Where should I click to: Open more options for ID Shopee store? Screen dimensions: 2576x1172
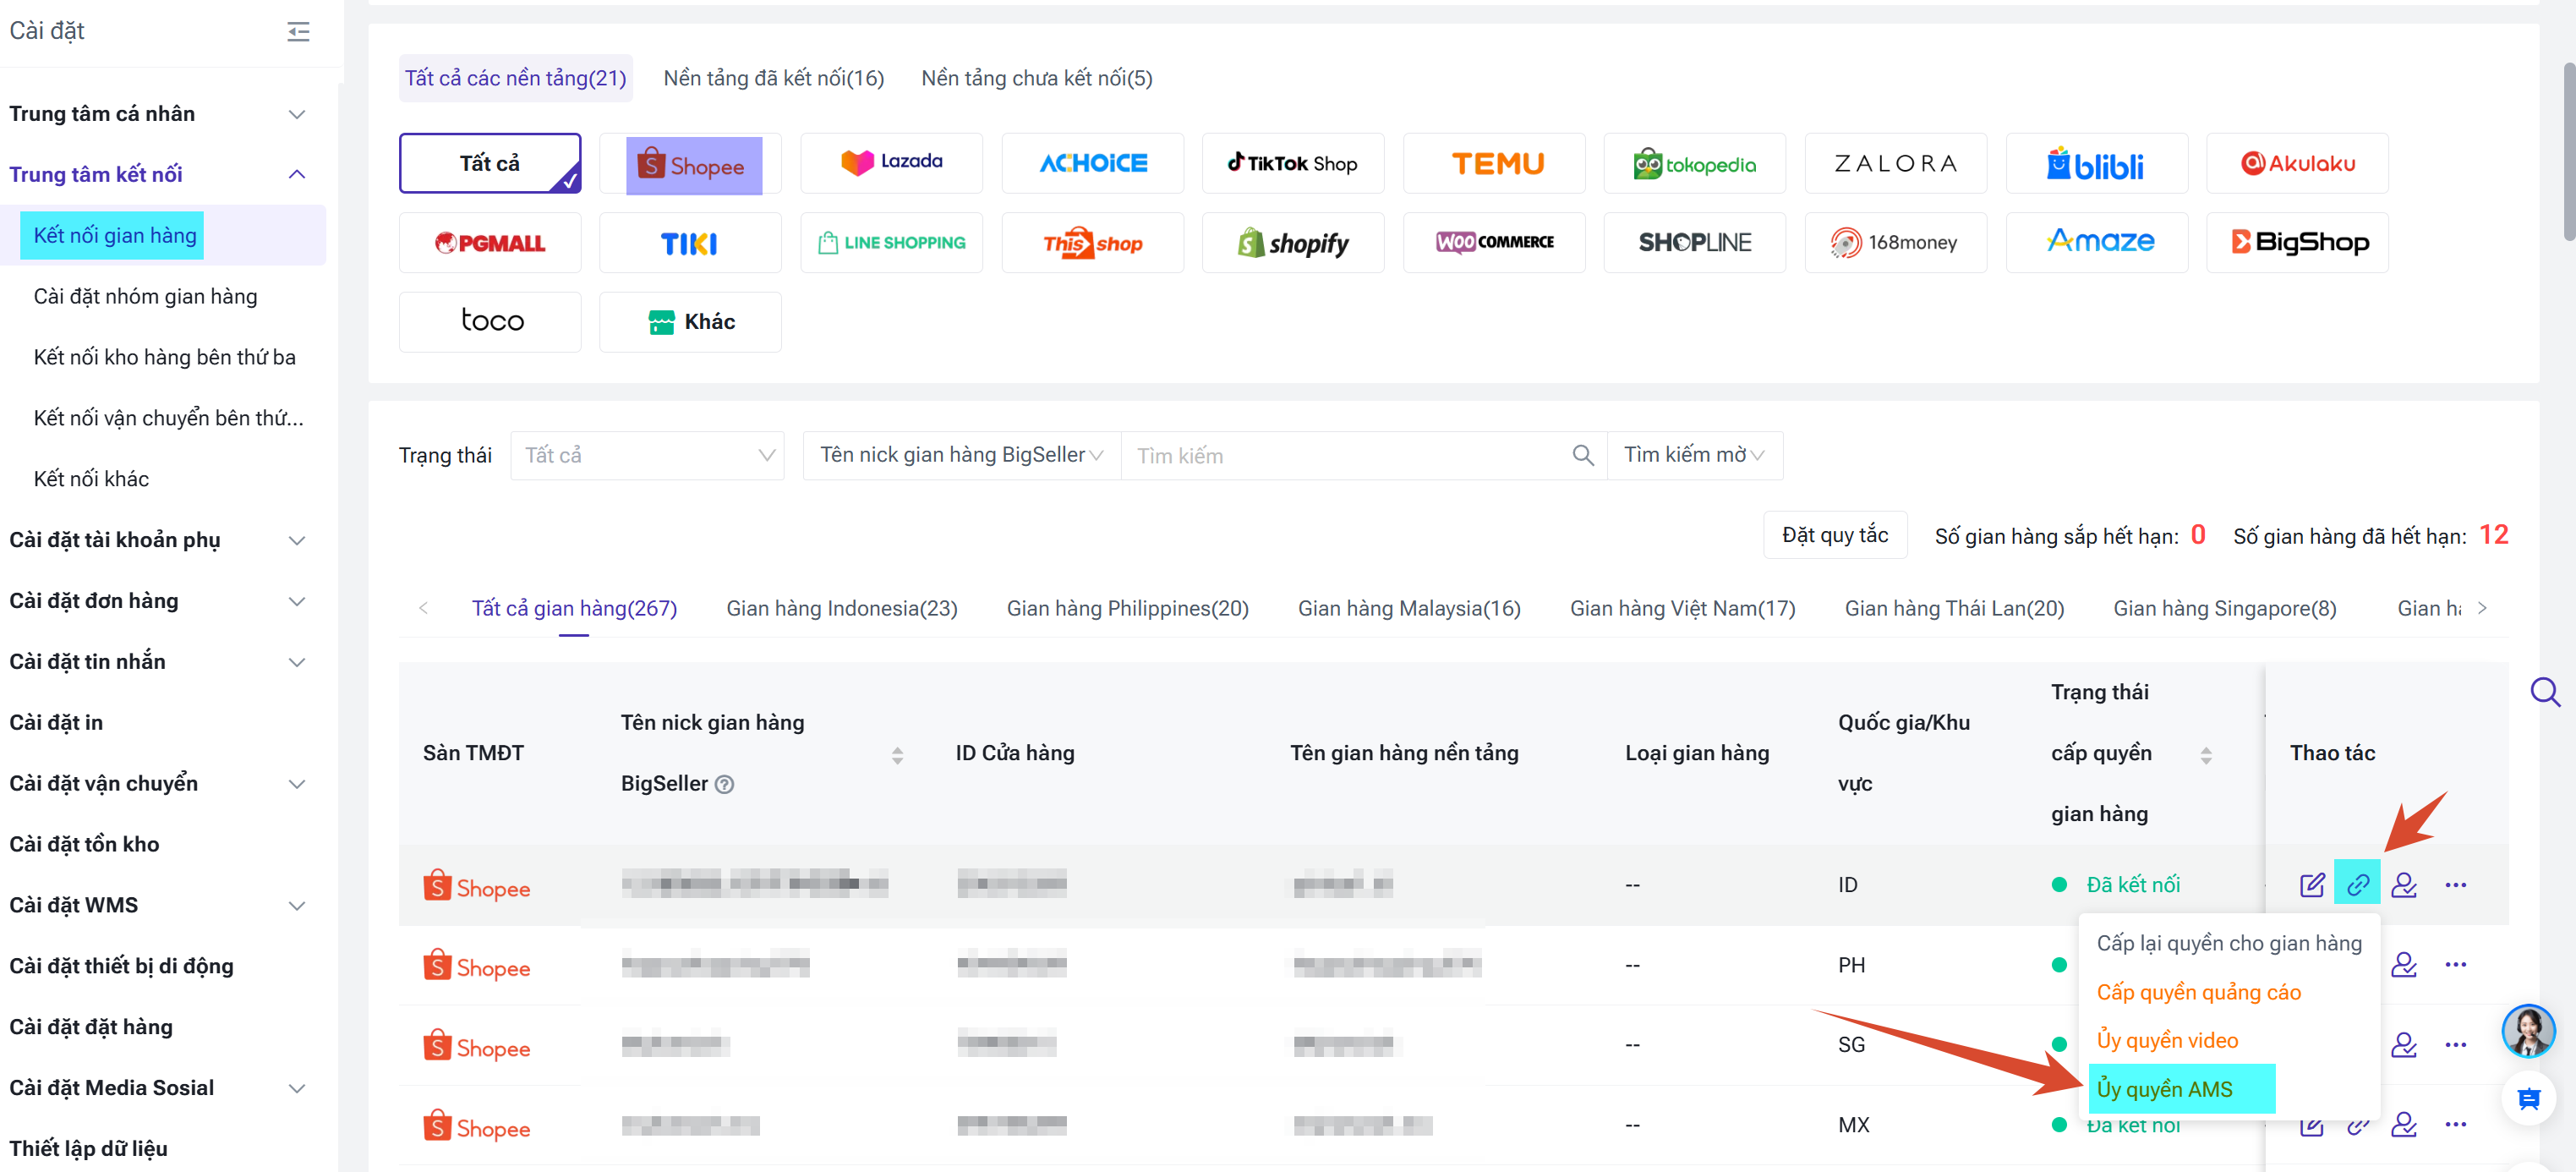pos(2456,885)
